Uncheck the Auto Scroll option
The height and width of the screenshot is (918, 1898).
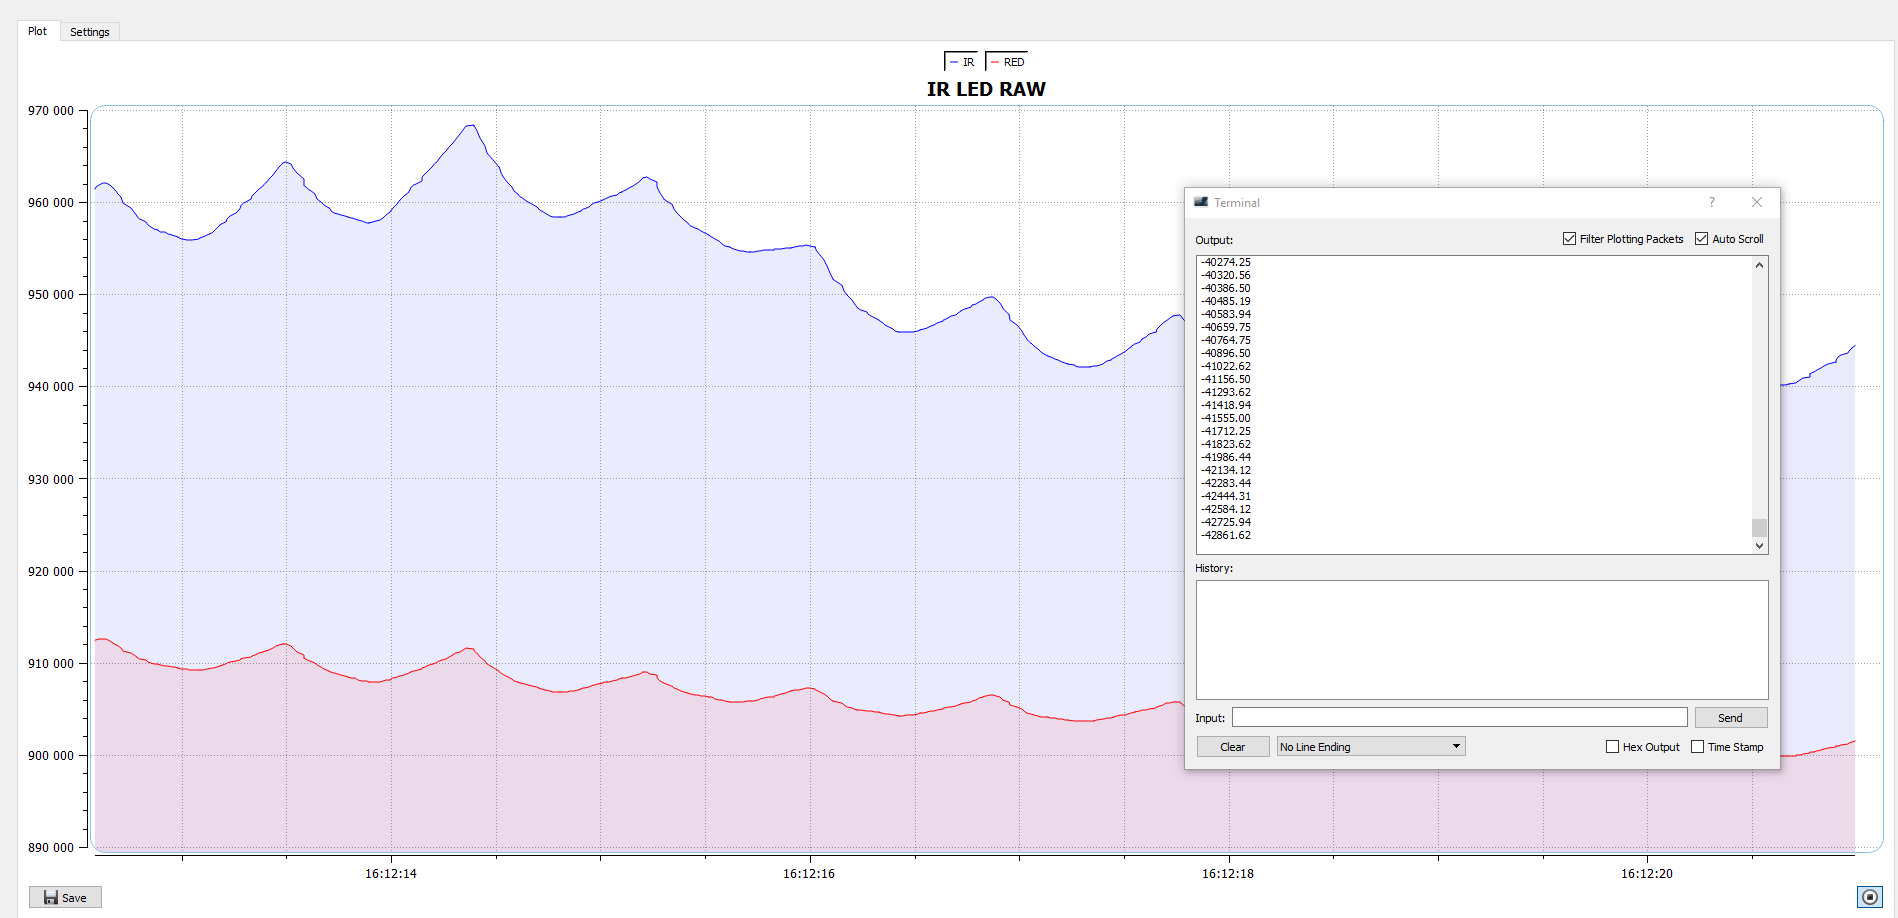pyautogui.click(x=1701, y=239)
